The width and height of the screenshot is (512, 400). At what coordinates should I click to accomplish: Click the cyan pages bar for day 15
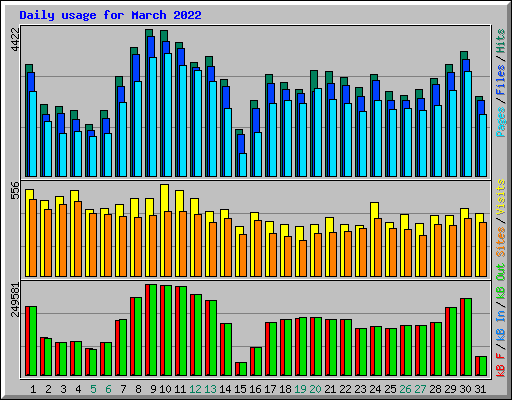pyautogui.click(x=243, y=165)
